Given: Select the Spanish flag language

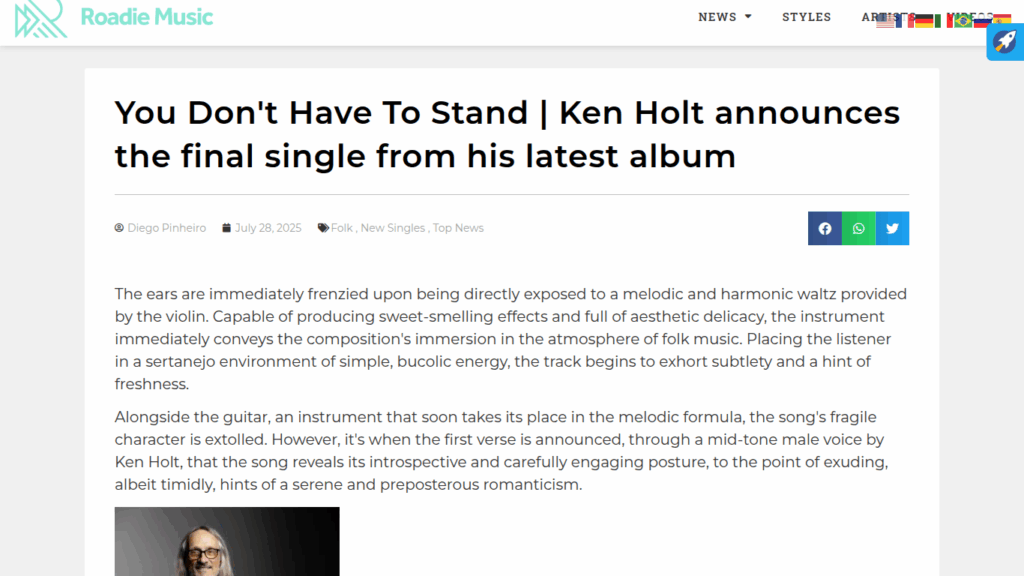Looking at the screenshot, I should tap(1002, 20).
